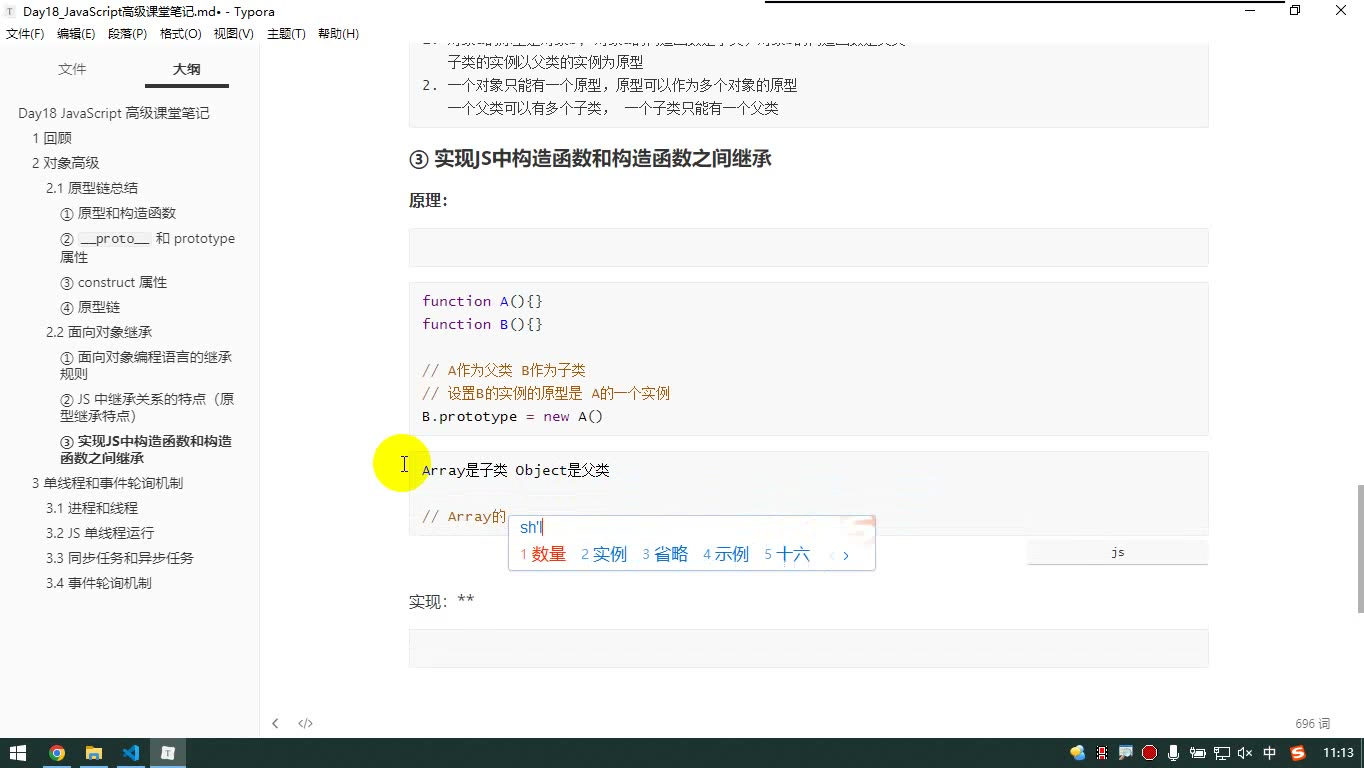Viewport: 1364px width, 768px height.
Task: Click the red record-stop tray icon
Action: [1149, 753]
